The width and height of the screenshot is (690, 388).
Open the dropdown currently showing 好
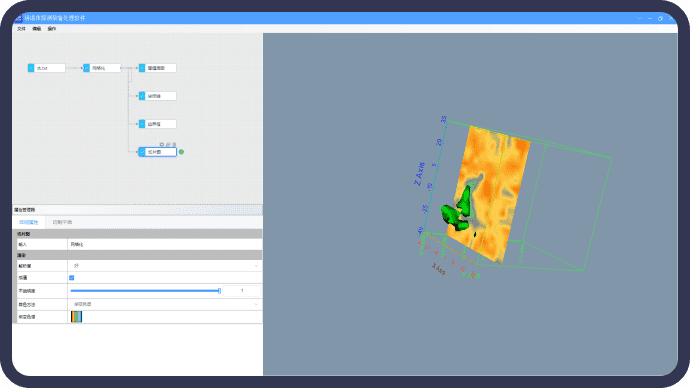click(165, 266)
